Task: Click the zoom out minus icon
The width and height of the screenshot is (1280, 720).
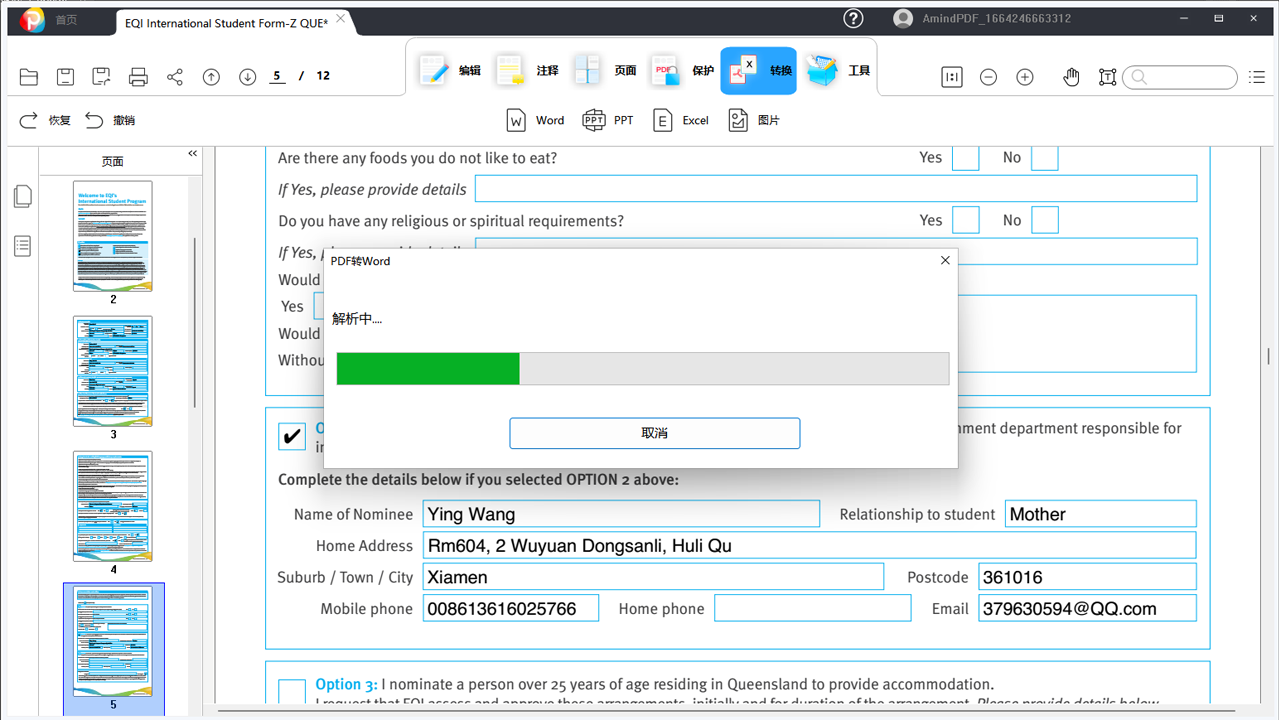Action: (988, 77)
